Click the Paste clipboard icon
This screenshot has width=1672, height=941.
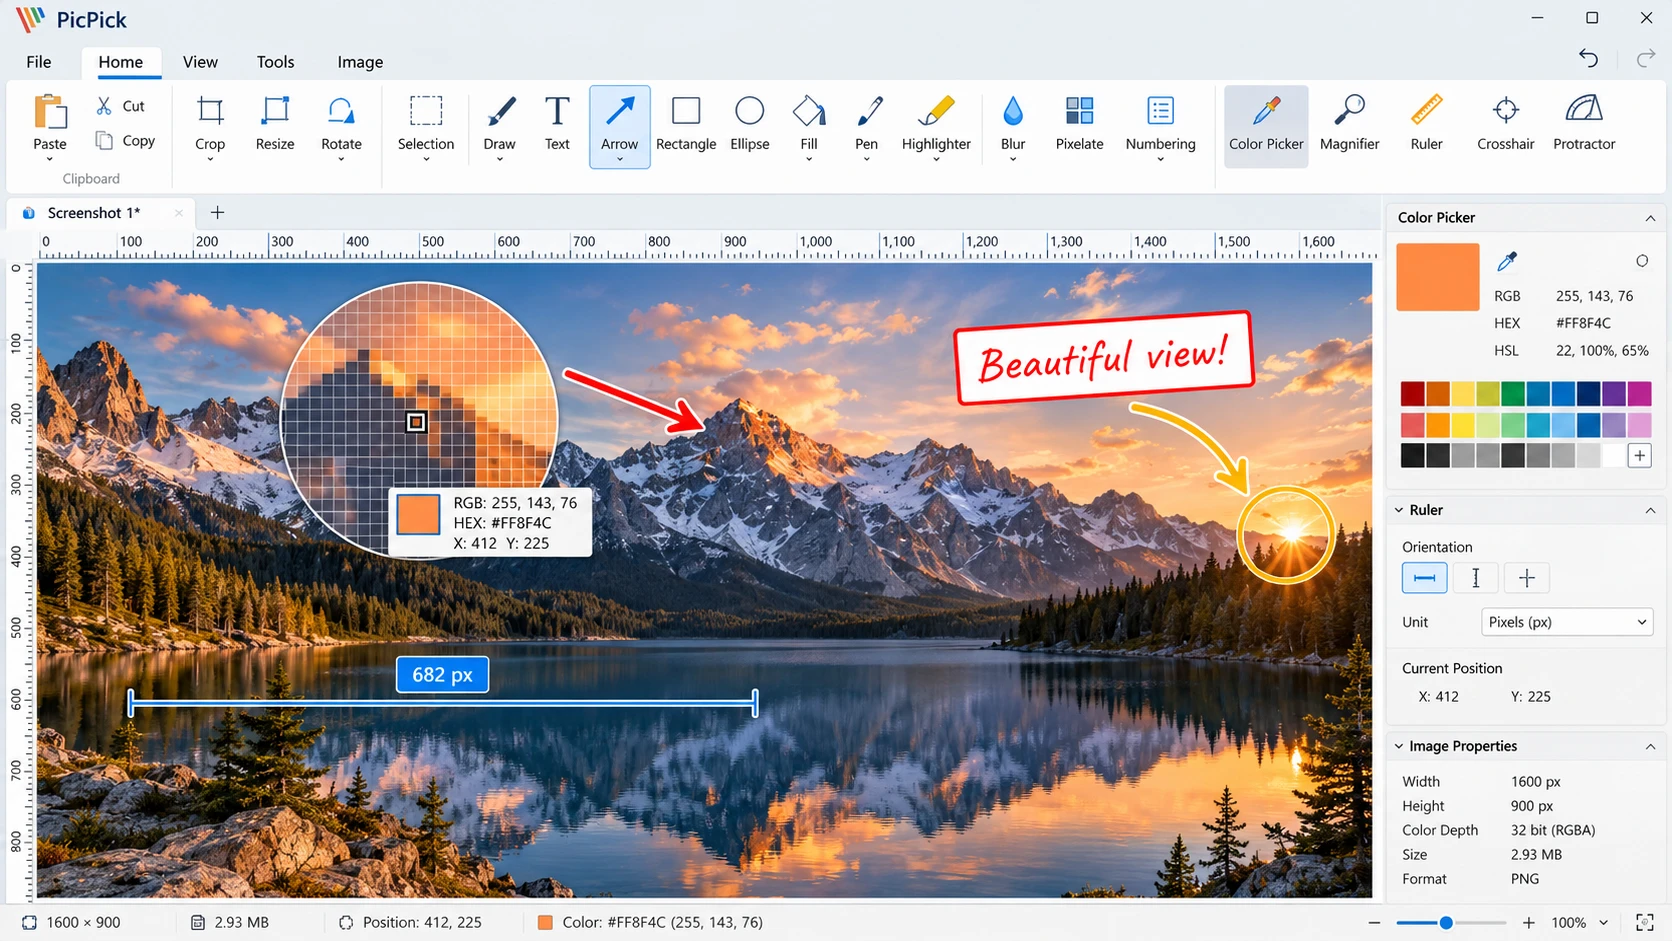pos(50,112)
